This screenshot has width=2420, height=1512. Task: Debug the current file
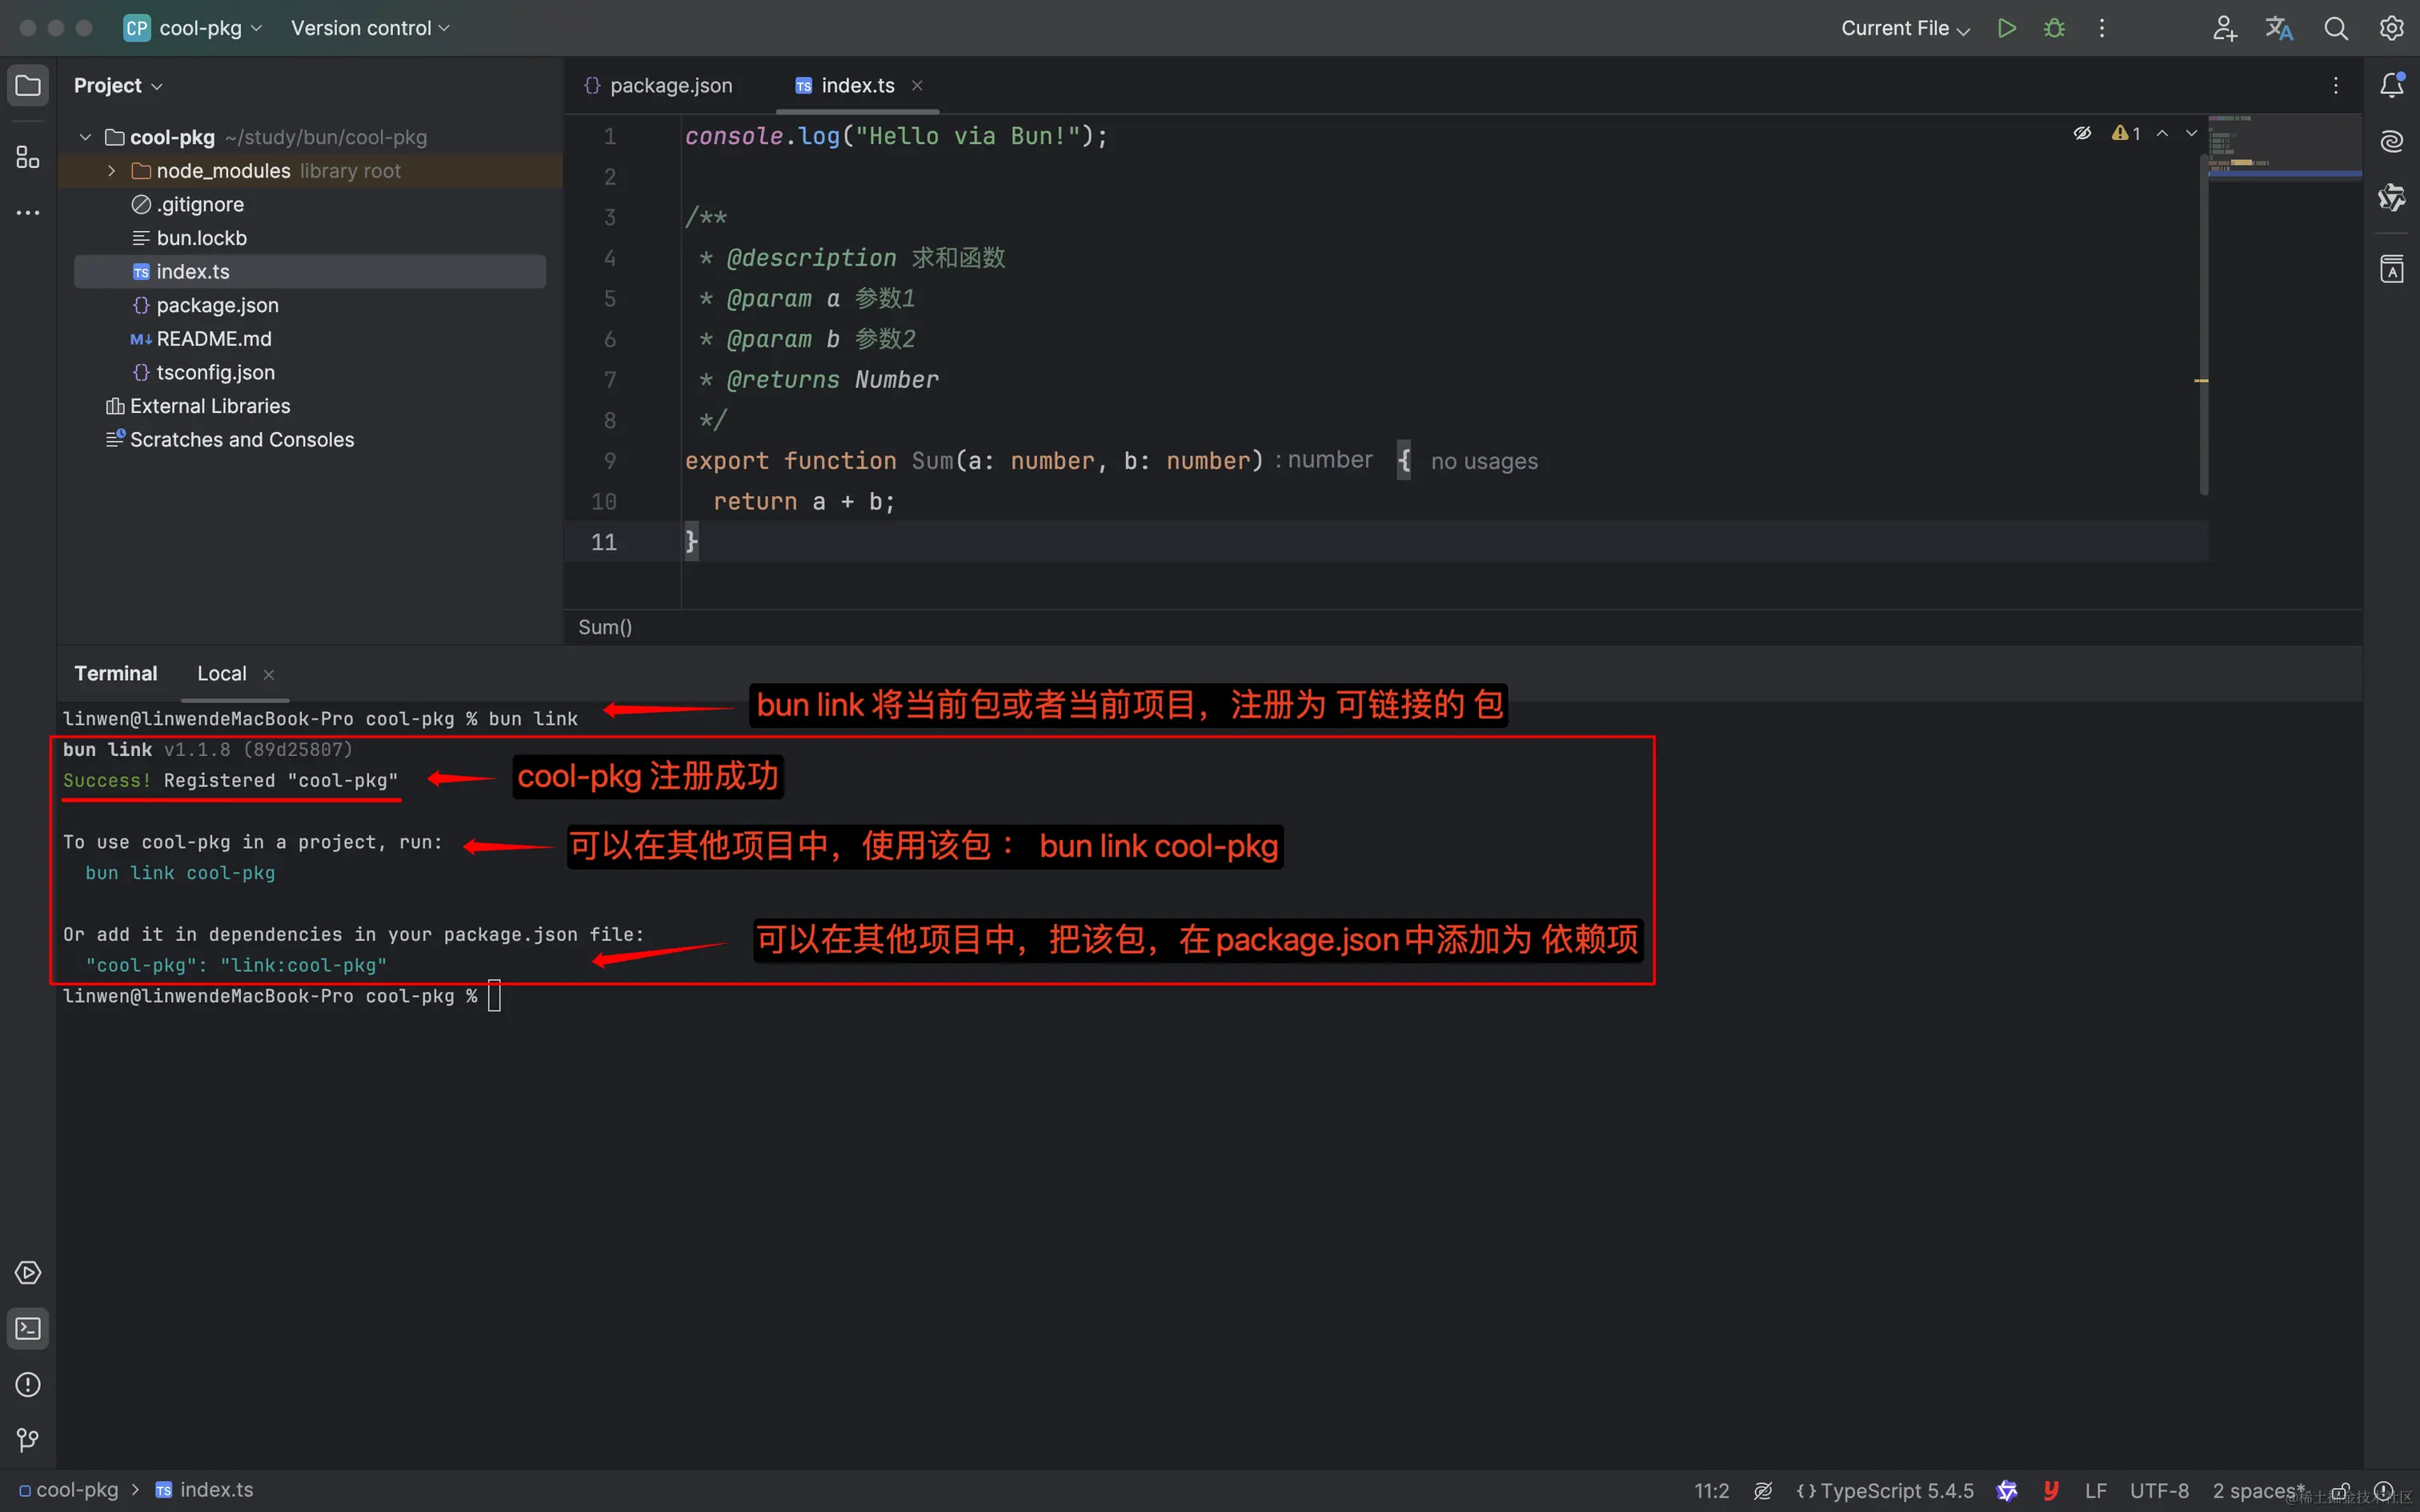[x=2054, y=28]
